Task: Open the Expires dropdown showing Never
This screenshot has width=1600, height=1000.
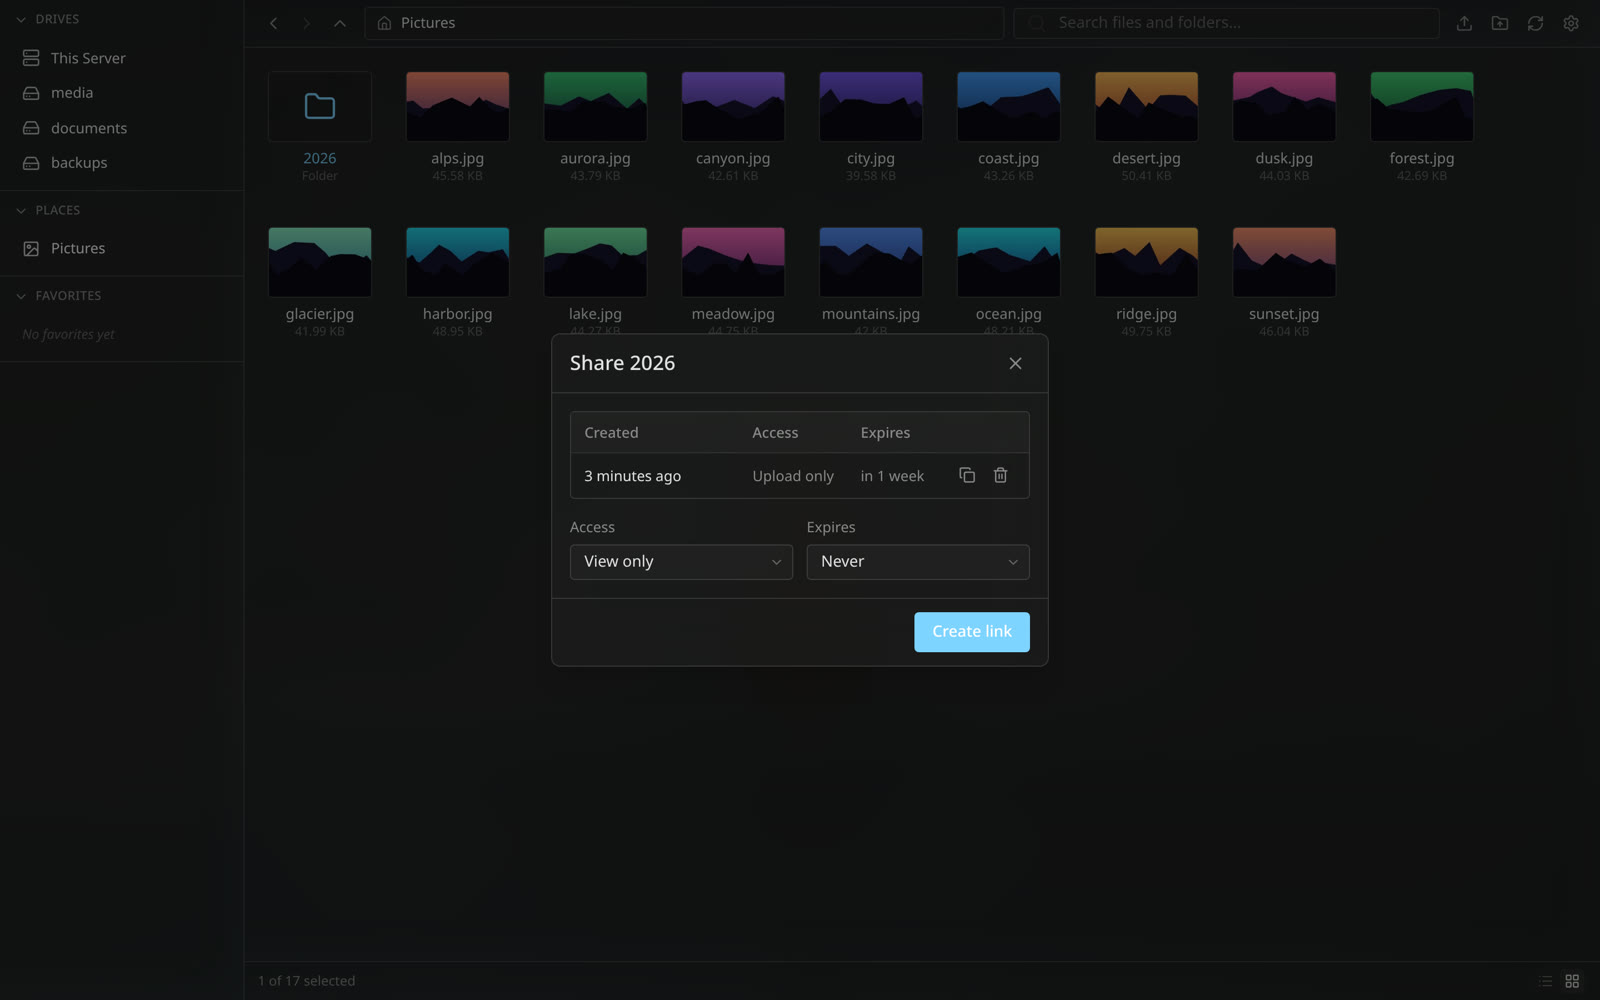Action: pyautogui.click(x=918, y=562)
